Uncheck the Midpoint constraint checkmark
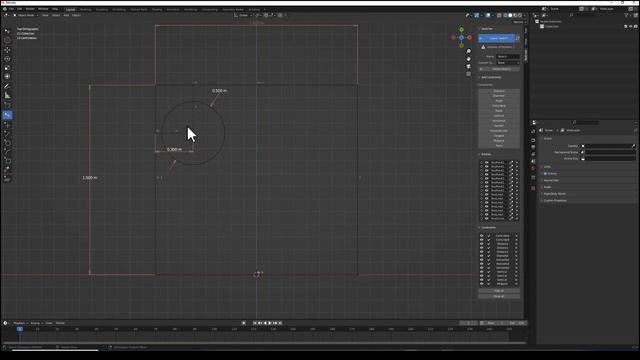Viewport: 640px width, 360px height. (489, 284)
